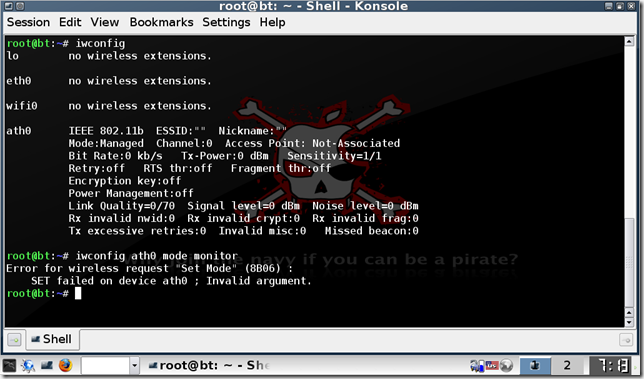Click the 'Link Quality=0/70' text
The image size is (644, 379).
pyautogui.click(x=122, y=206)
